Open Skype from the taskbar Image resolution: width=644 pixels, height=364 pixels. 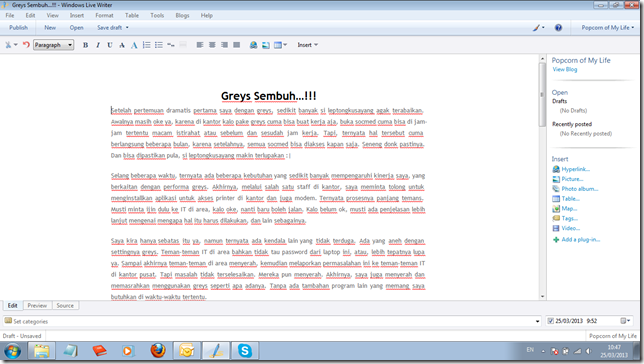click(245, 351)
